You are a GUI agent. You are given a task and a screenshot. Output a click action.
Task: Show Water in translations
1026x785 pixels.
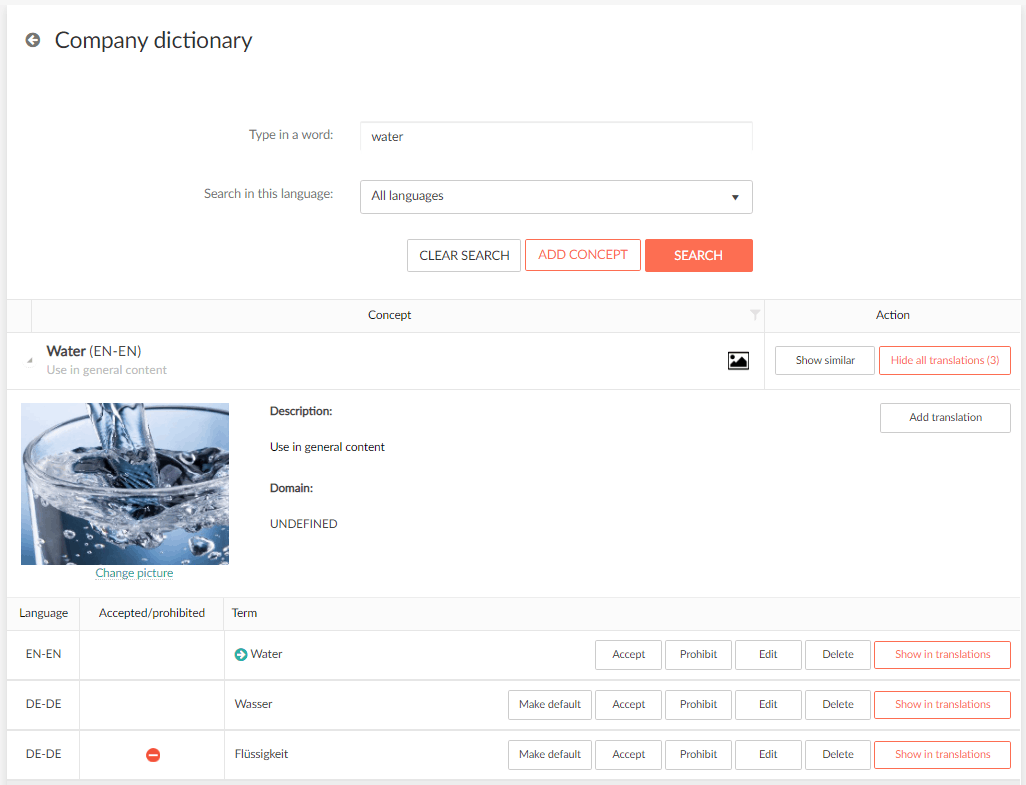tap(942, 654)
